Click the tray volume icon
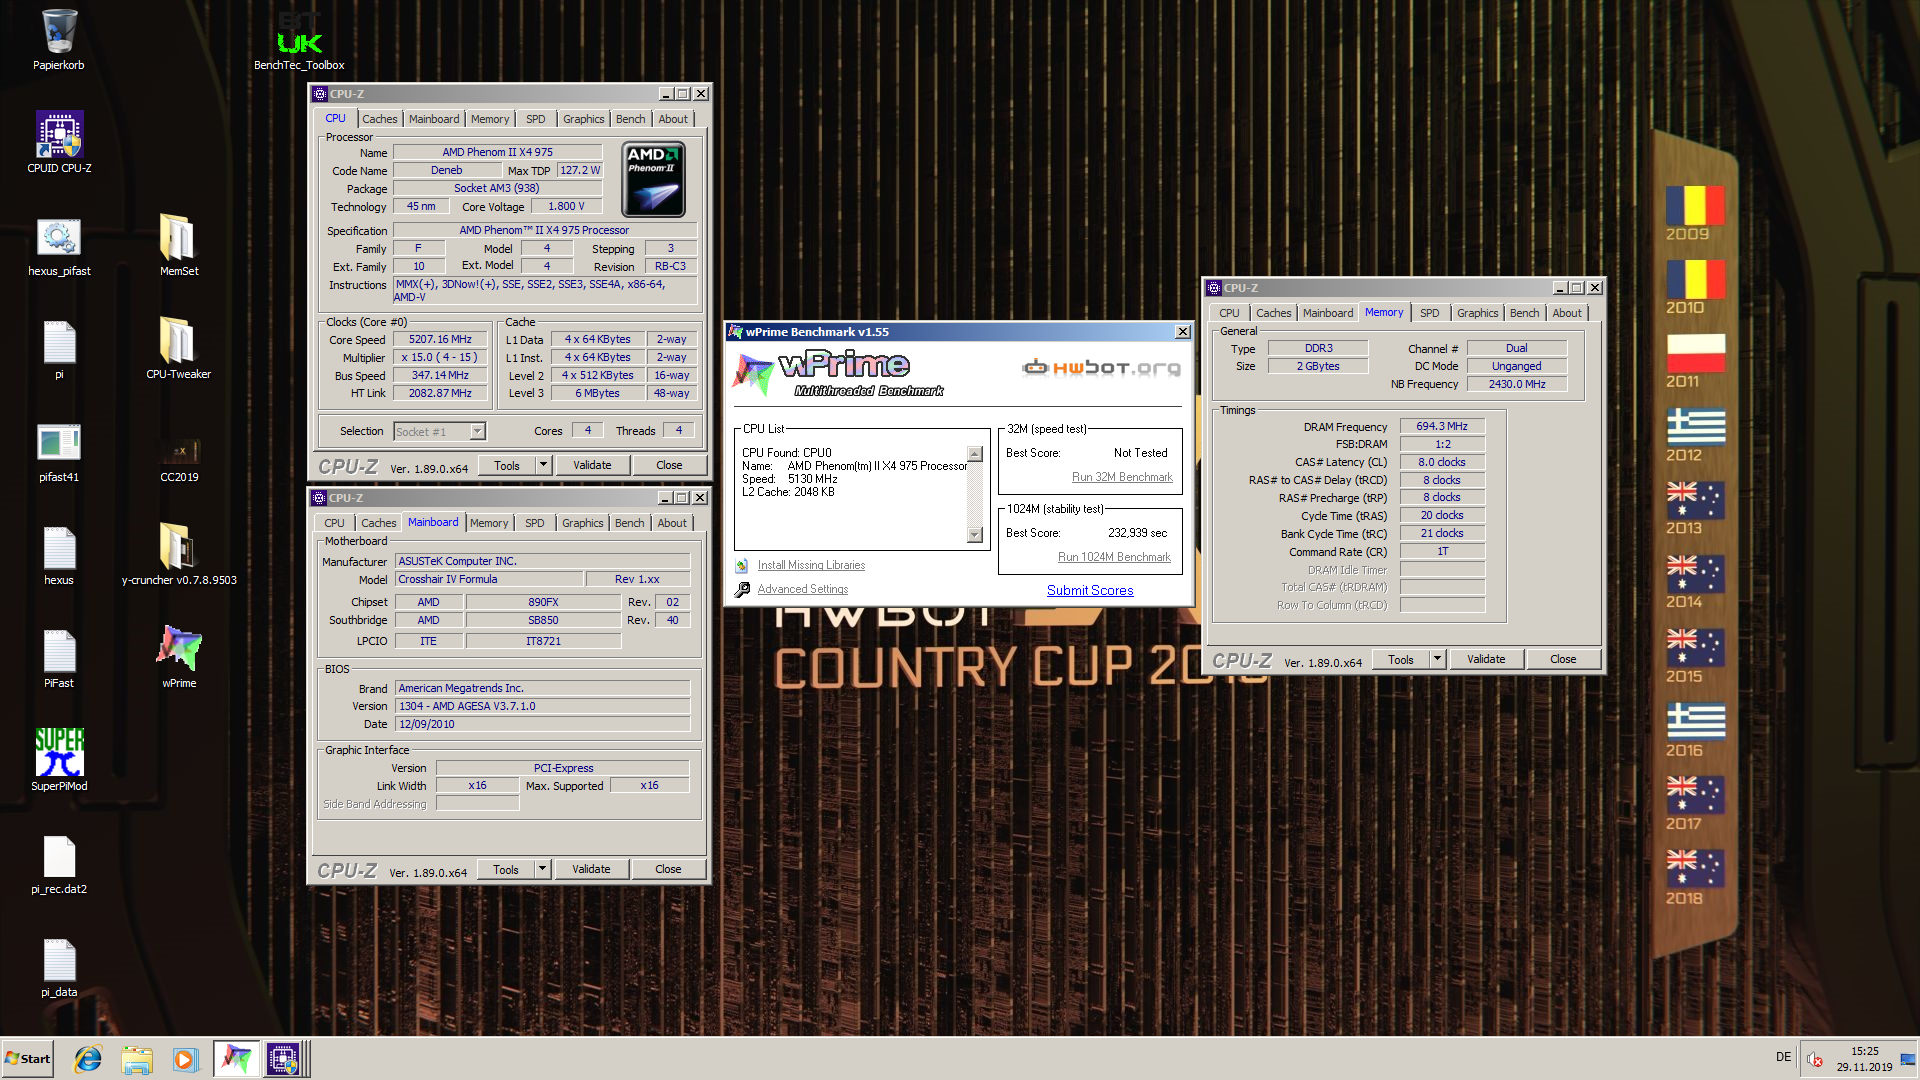The image size is (1920, 1080). click(x=1815, y=1060)
